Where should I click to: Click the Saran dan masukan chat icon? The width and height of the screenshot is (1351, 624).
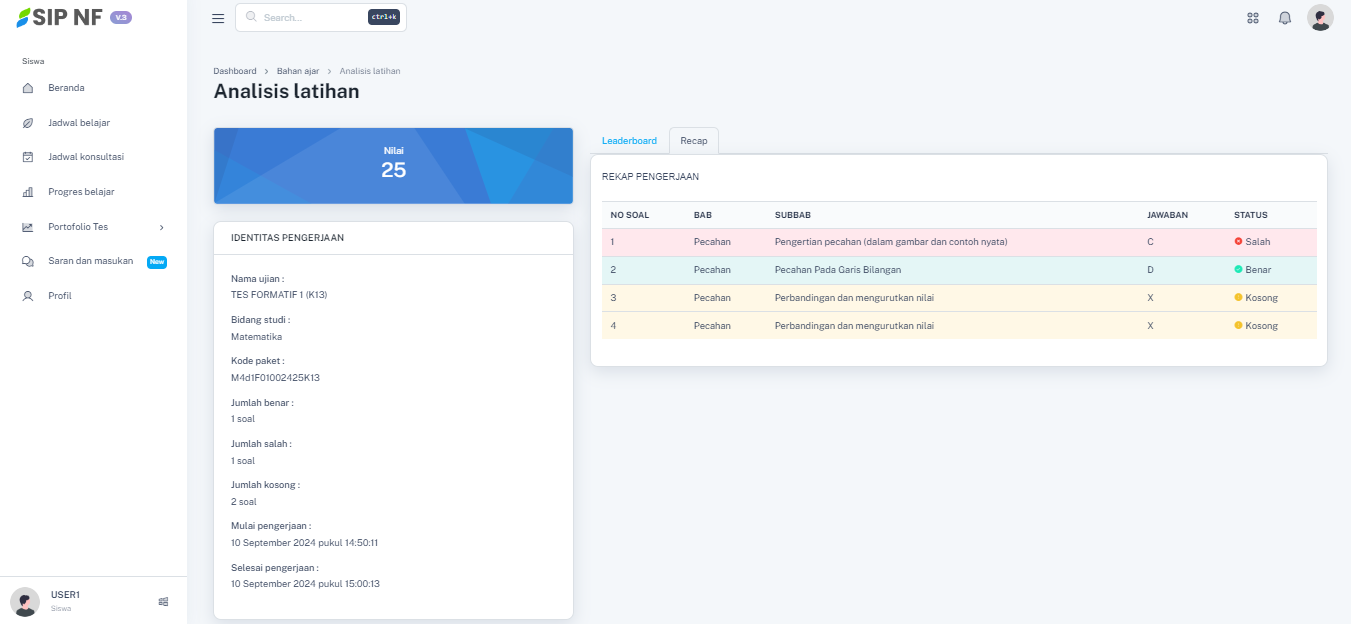28,261
